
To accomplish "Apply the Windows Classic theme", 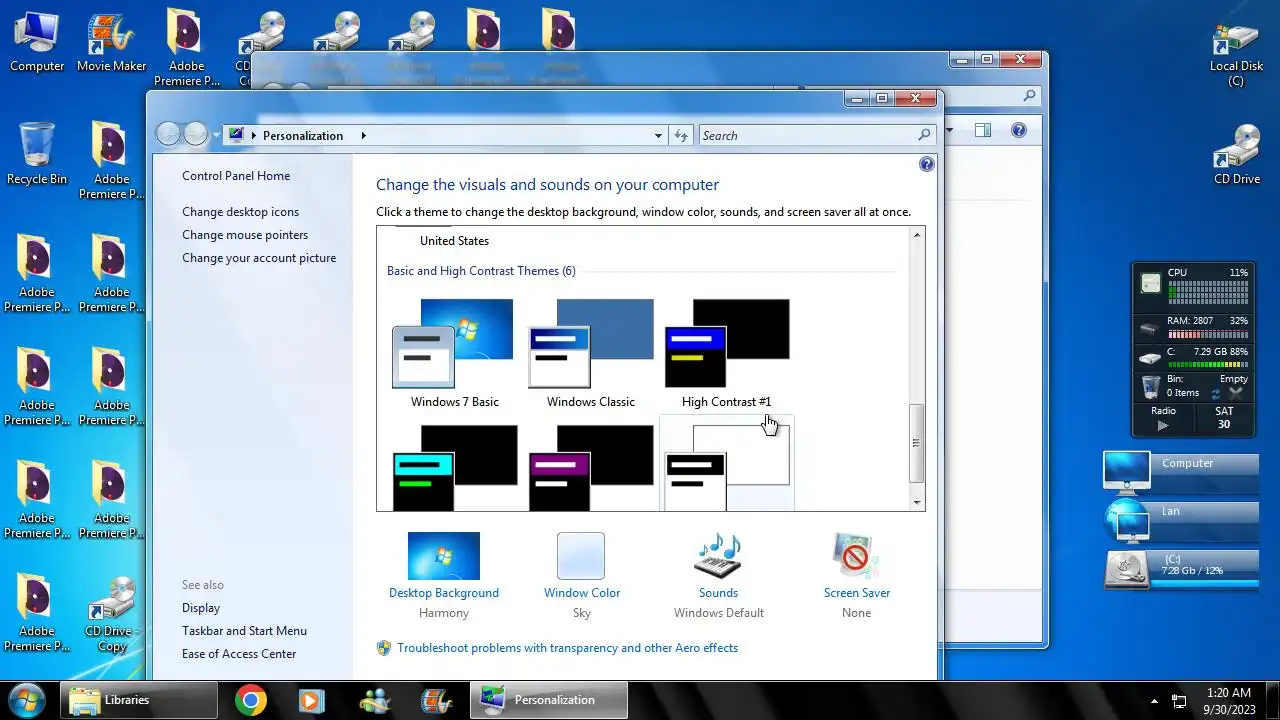I will click(x=590, y=353).
